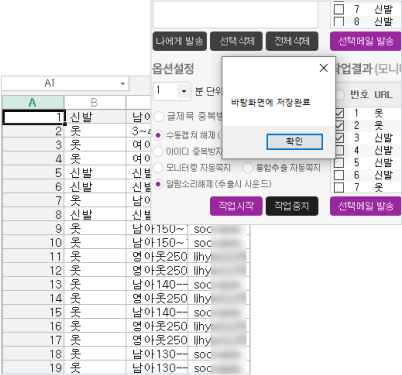Check result row 4 신발 checkbox

tap(339, 150)
